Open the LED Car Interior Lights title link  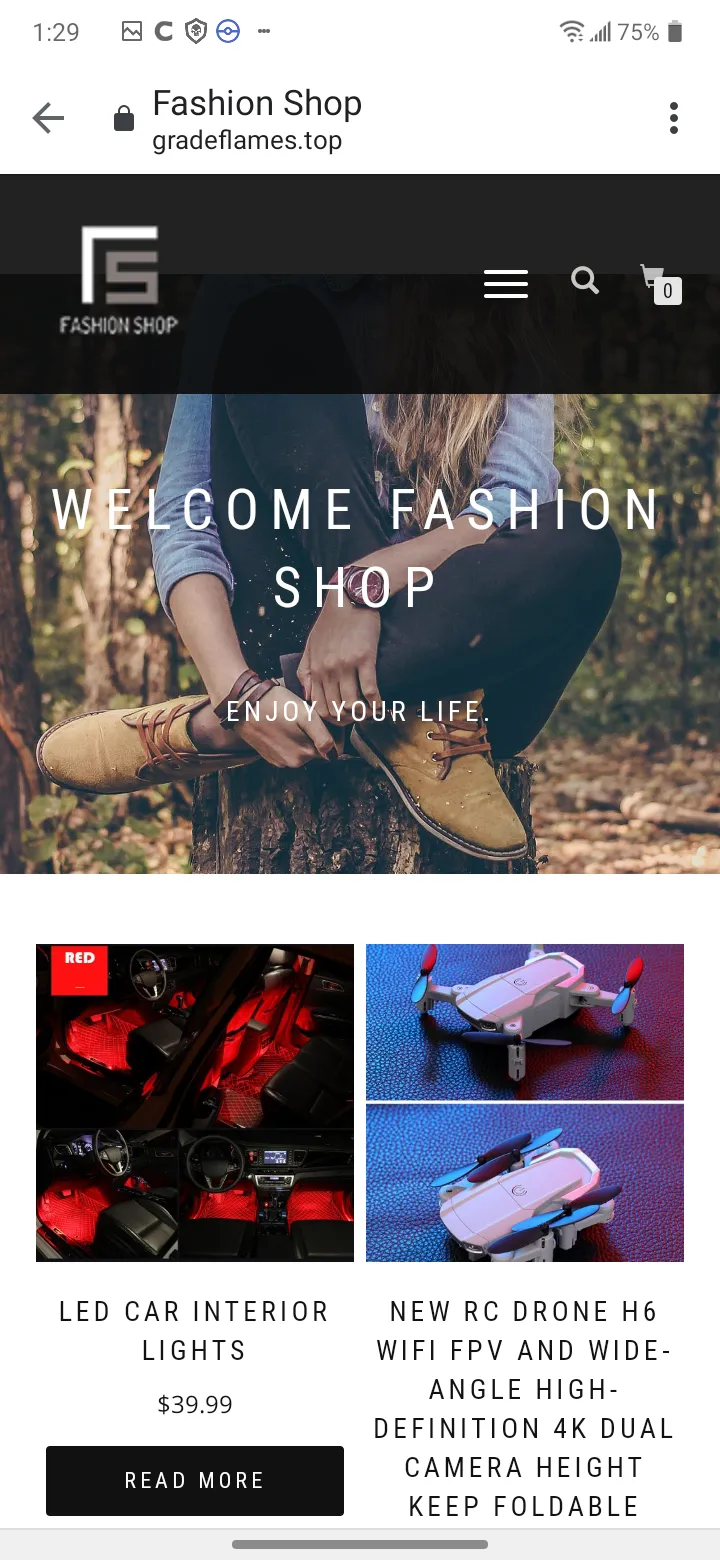point(194,1331)
